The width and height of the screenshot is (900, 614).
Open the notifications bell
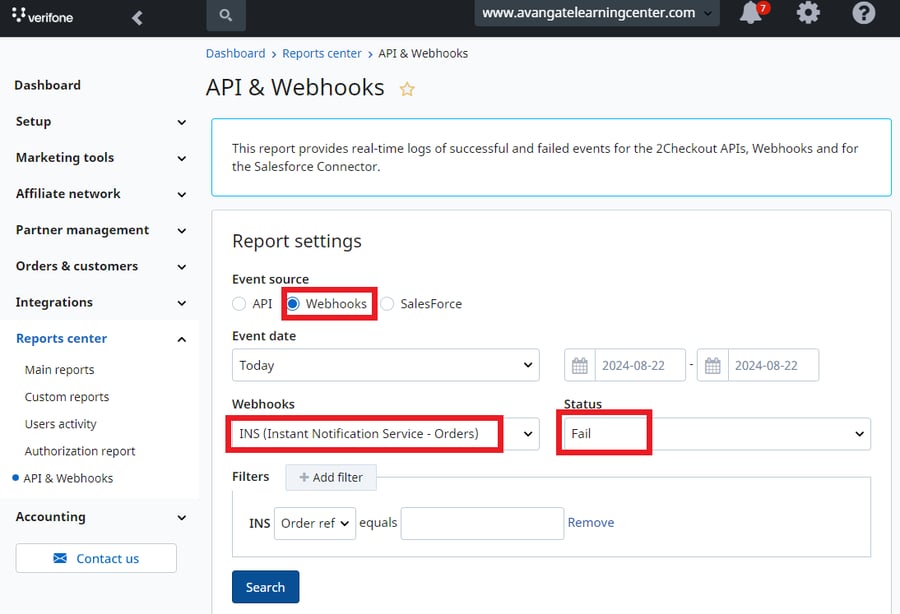tap(752, 12)
